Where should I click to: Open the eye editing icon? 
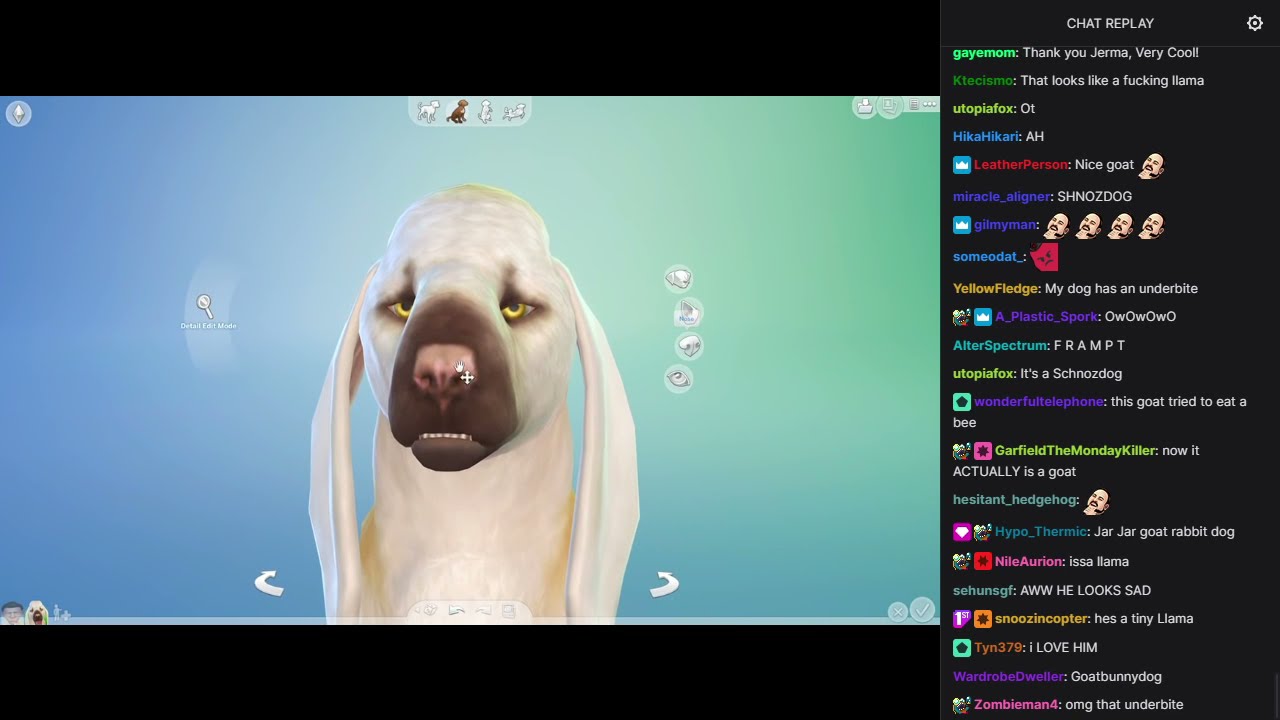point(679,378)
